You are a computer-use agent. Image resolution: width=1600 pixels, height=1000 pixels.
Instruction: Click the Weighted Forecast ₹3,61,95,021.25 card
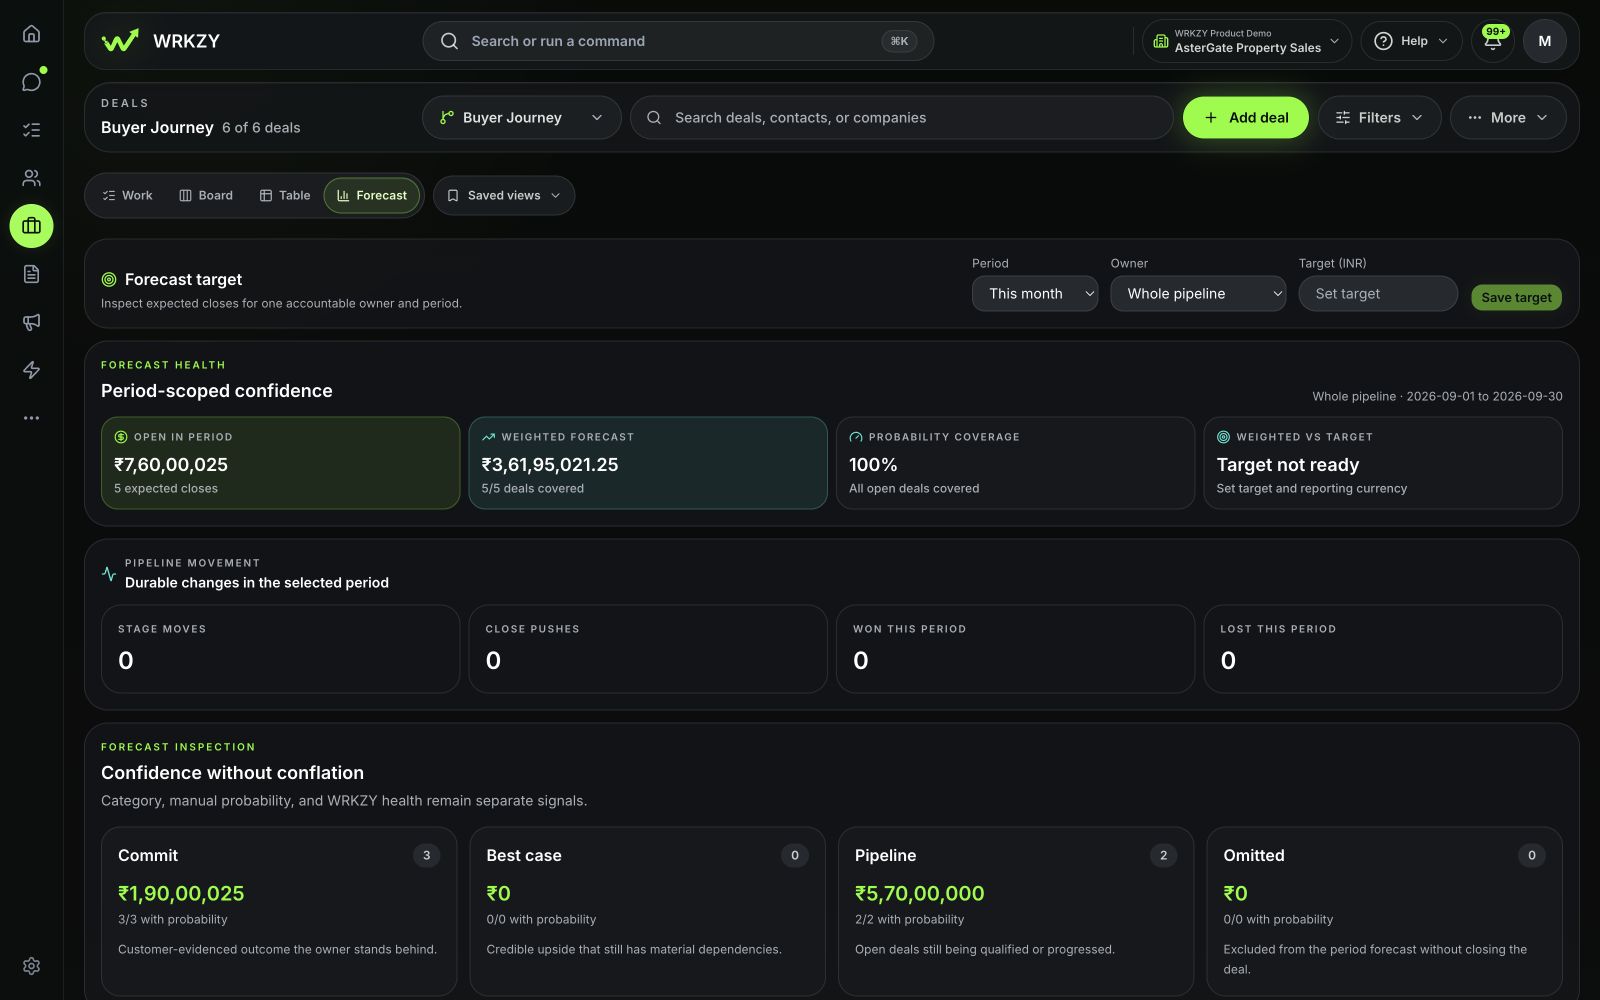pos(648,463)
